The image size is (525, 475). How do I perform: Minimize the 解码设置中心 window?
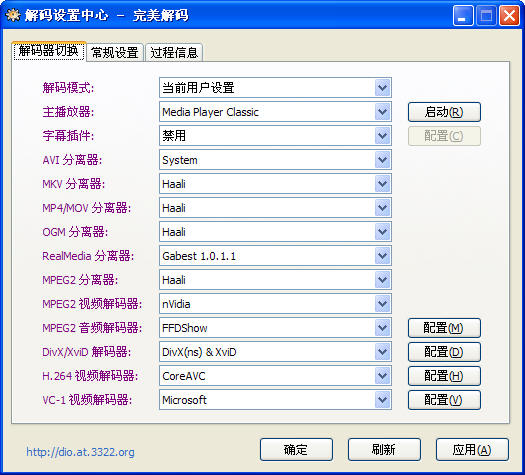pyautogui.click(x=463, y=15)
